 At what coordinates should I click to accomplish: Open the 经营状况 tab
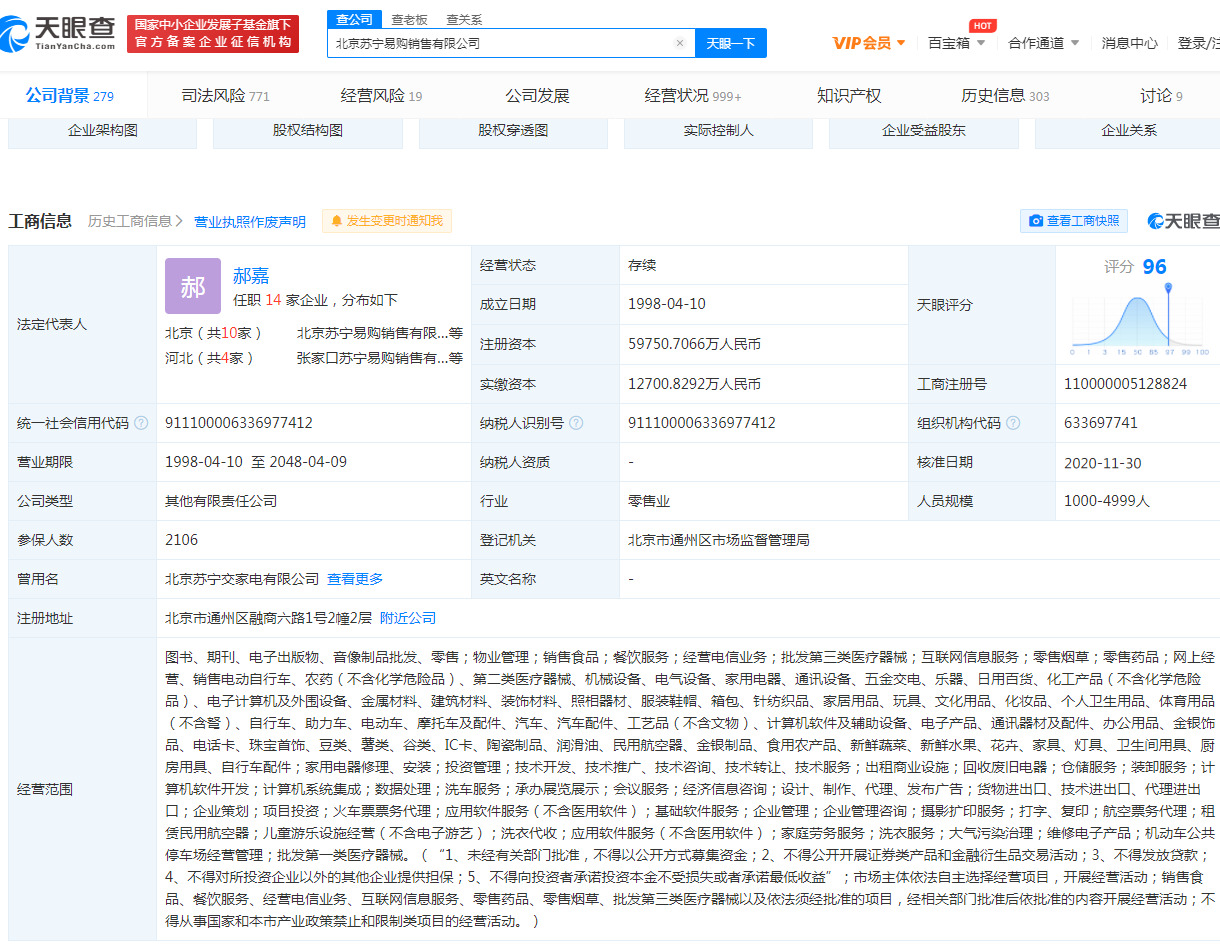693,96
